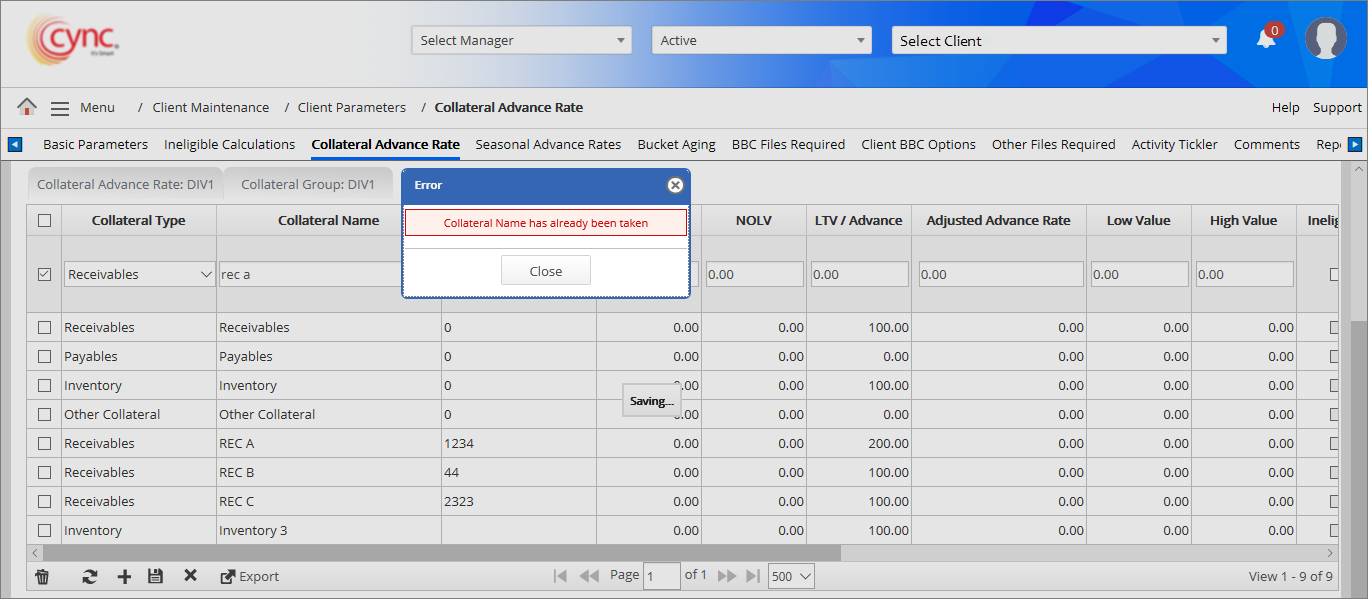Click the save floppy disk icon
The image size is (1368, 599).
coord(155,576)
